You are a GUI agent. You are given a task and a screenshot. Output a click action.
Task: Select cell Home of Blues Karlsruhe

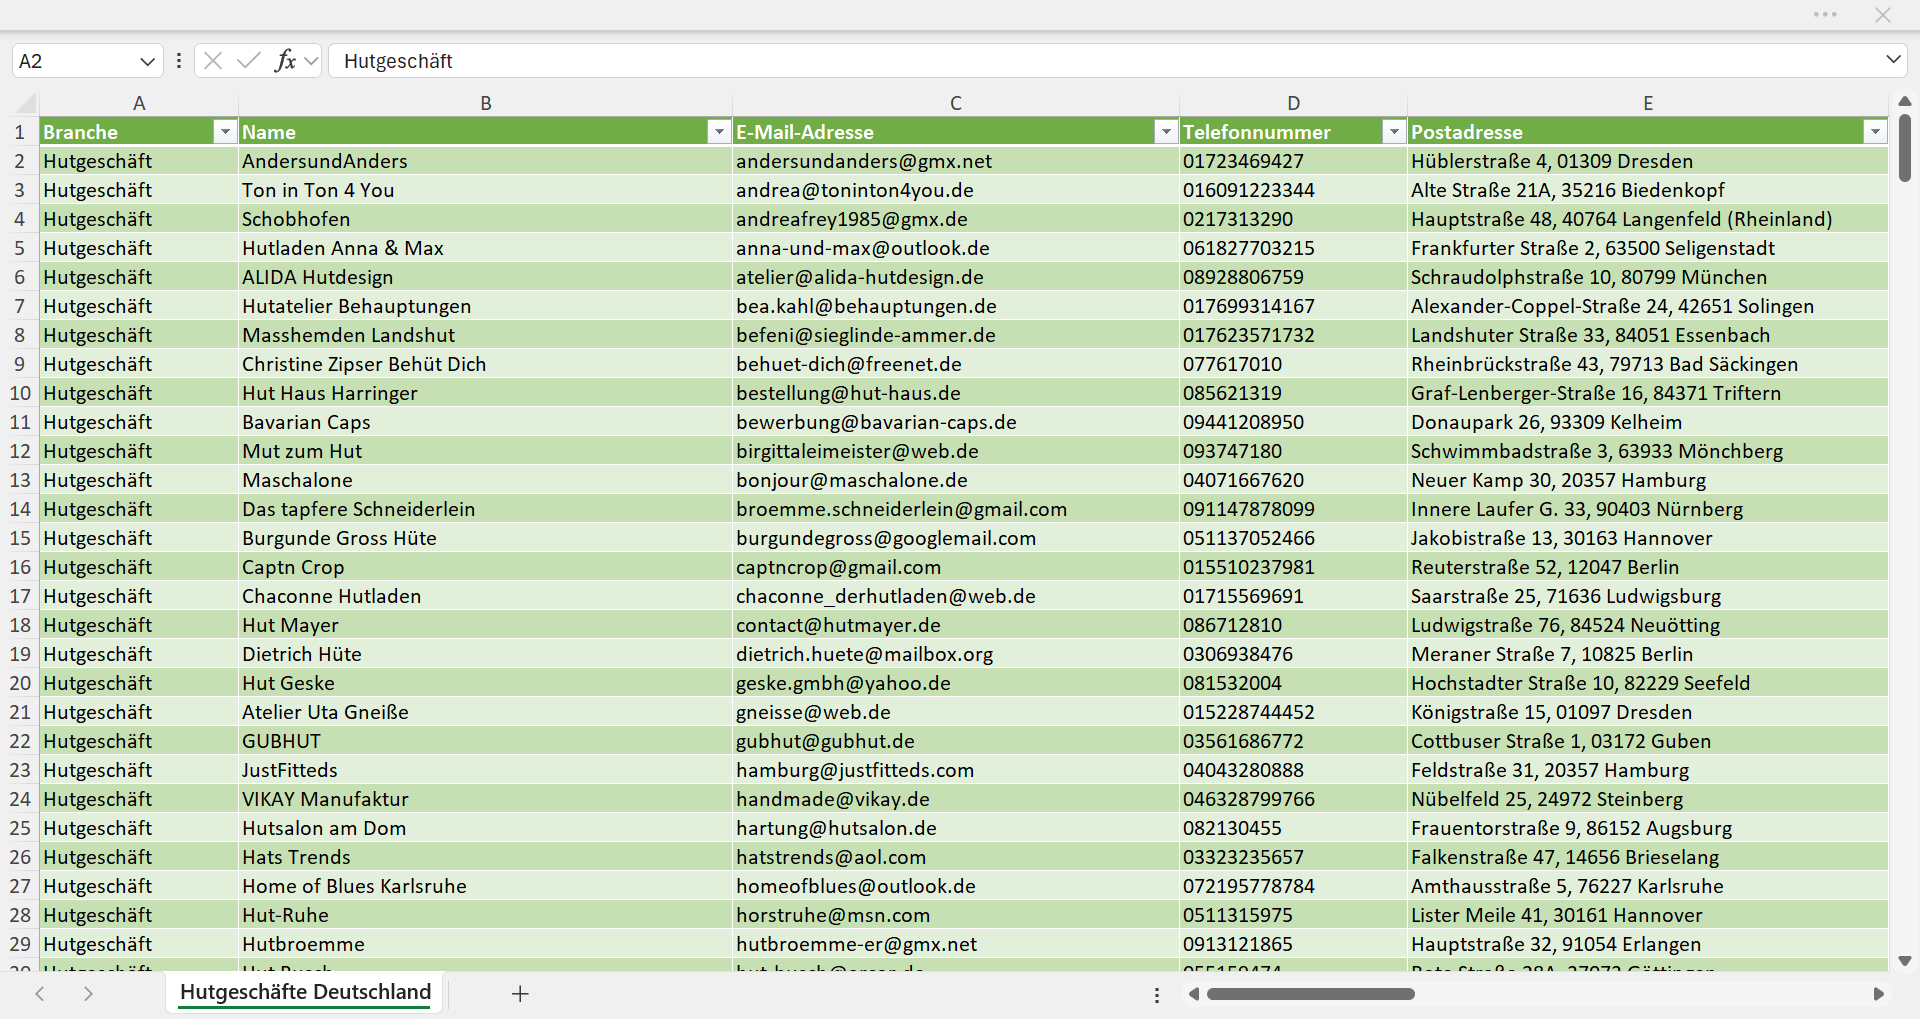click(485, 886)
